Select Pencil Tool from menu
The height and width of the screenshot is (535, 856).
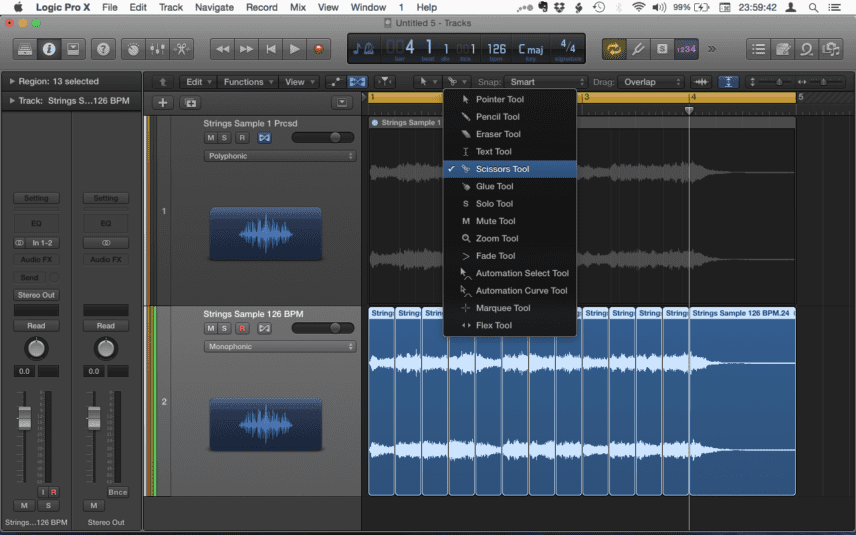510,117
